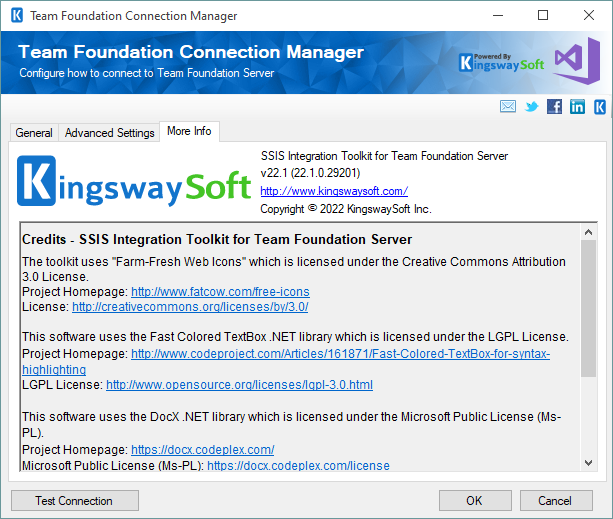Image resolution: width=613 pixels, height=519 pixels.
Task: Click the Visual Studio logo in banner
Action: click(577, 61)
